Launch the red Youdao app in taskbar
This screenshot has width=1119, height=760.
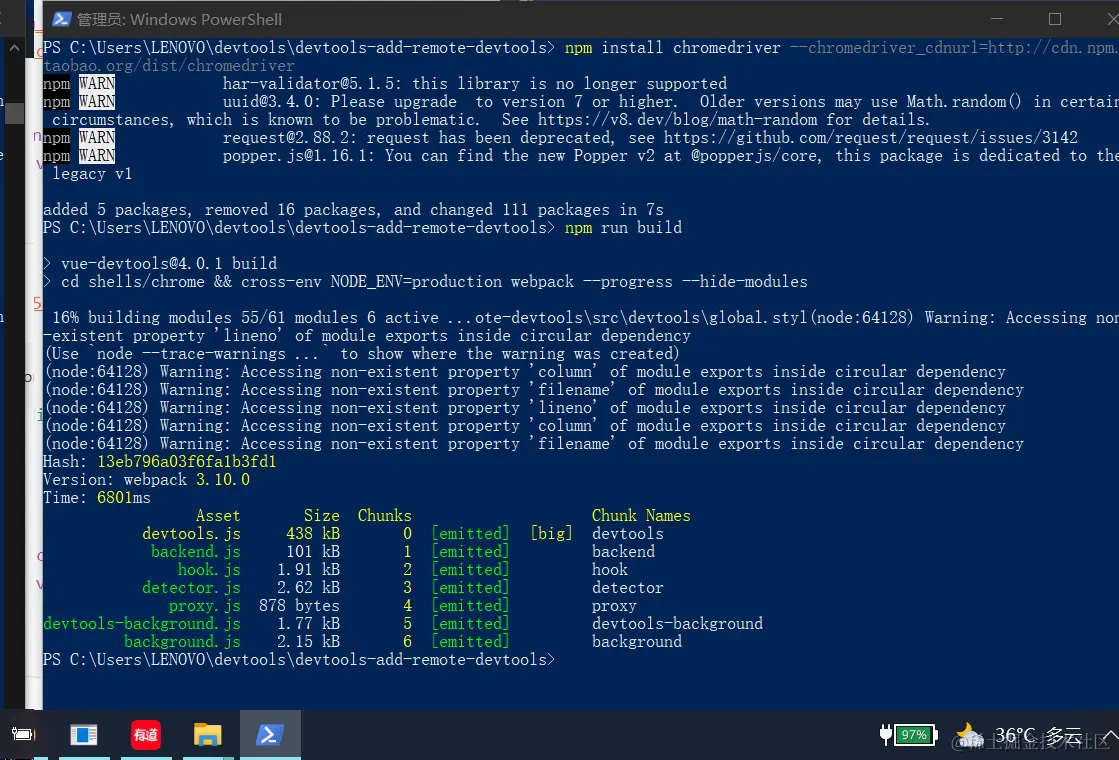[146, 735]
